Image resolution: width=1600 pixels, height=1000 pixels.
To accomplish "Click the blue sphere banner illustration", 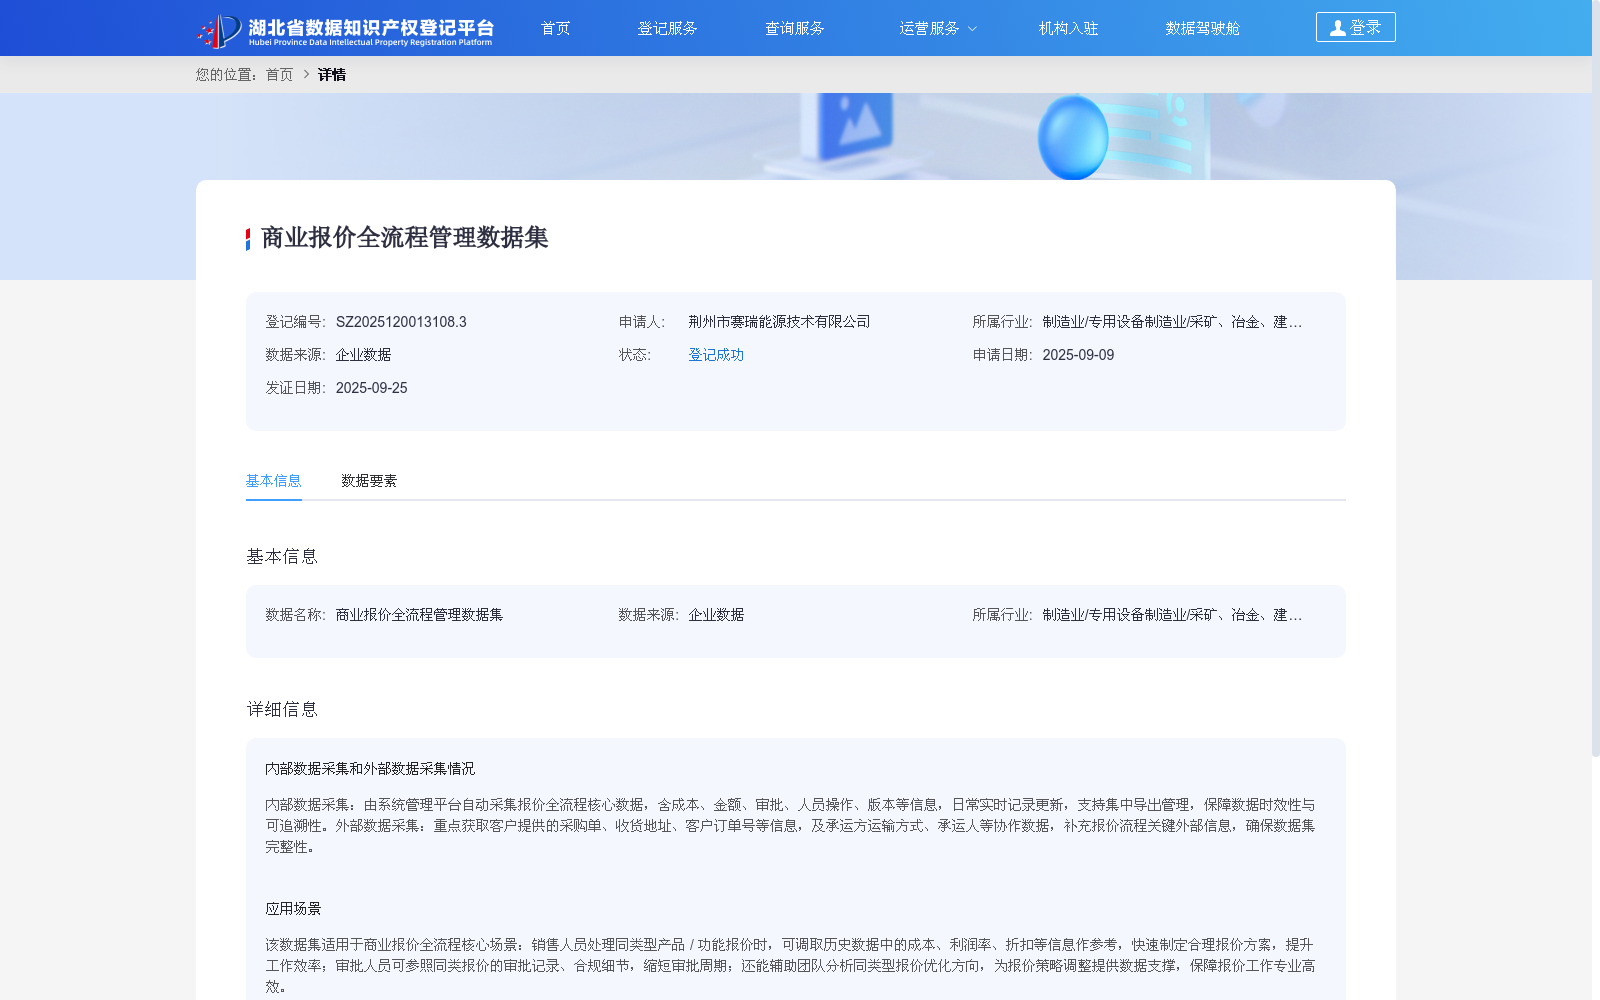I will tap(1073, 138).
